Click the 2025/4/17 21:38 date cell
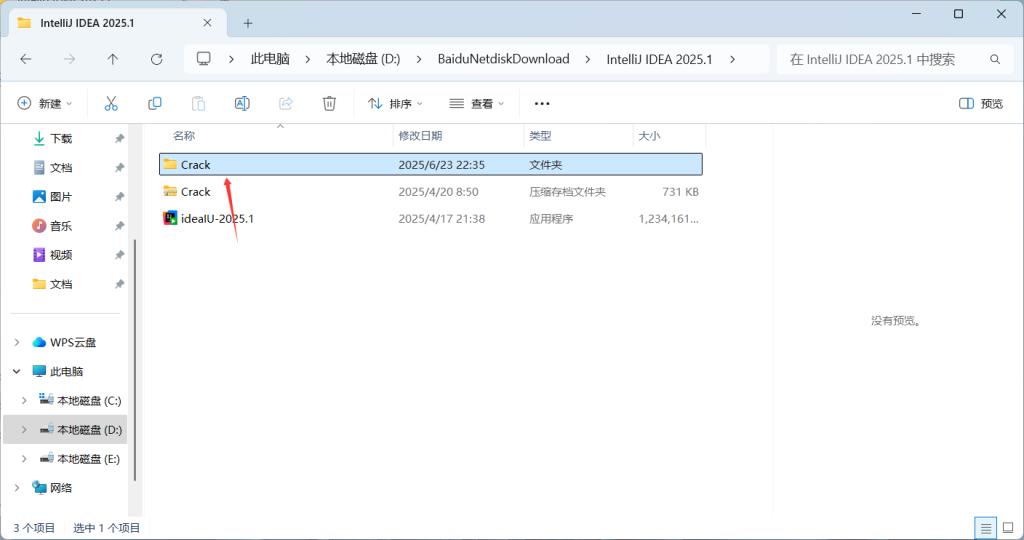The height and width of the screenshot is (540, 1024). (x=441, y=219)
